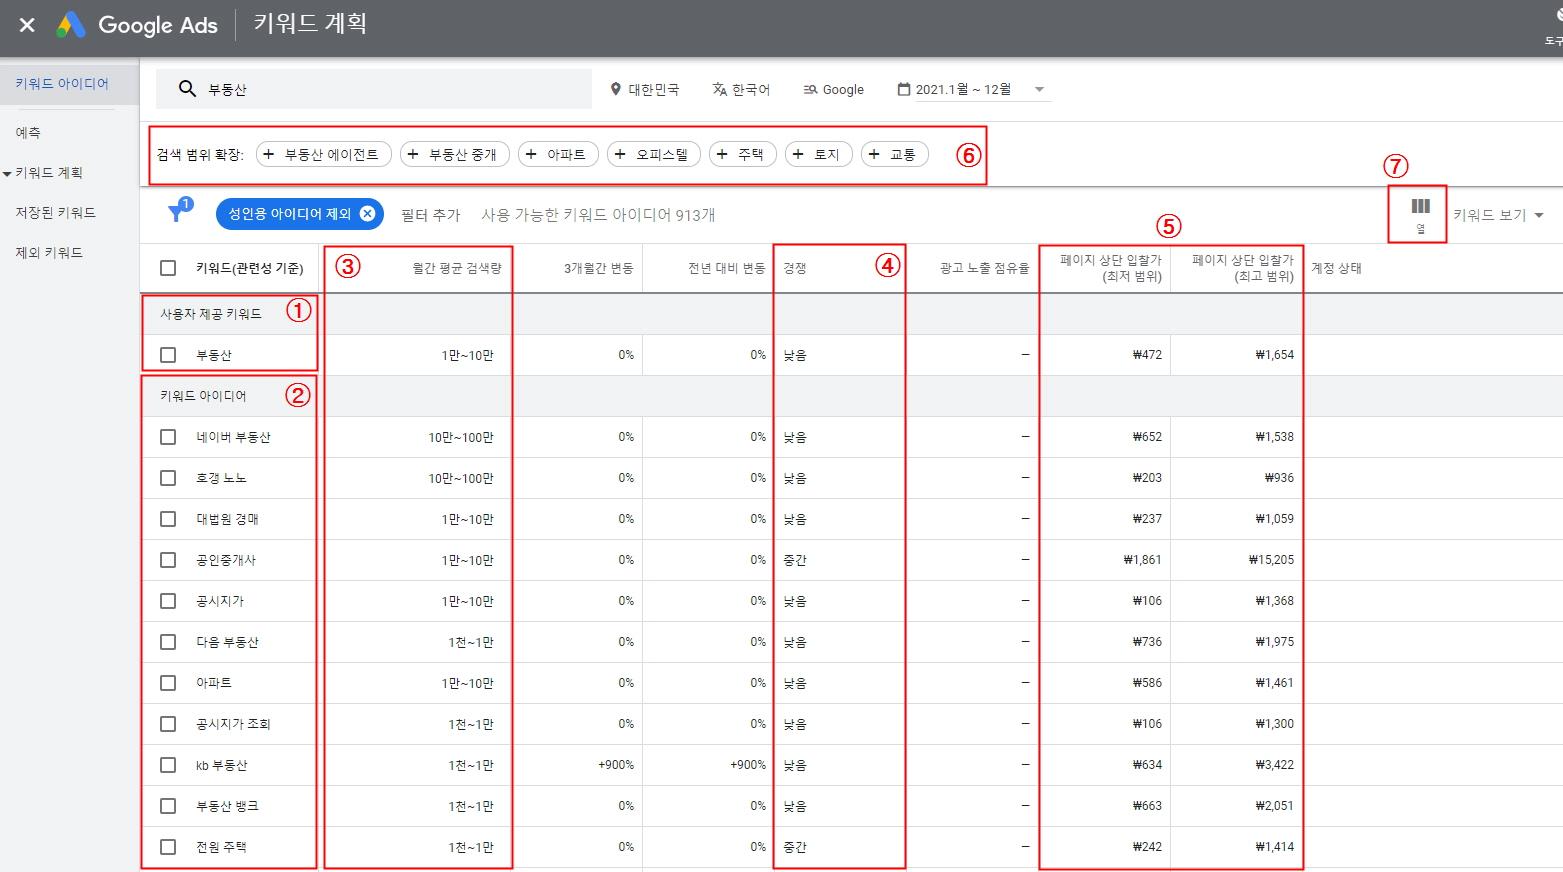Open 제외 키워드 in the sidebar

(49, 252)
